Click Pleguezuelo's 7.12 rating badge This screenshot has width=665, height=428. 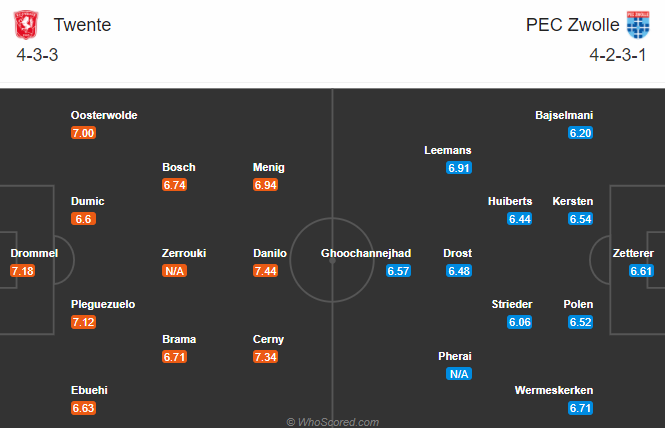[84, 322]
